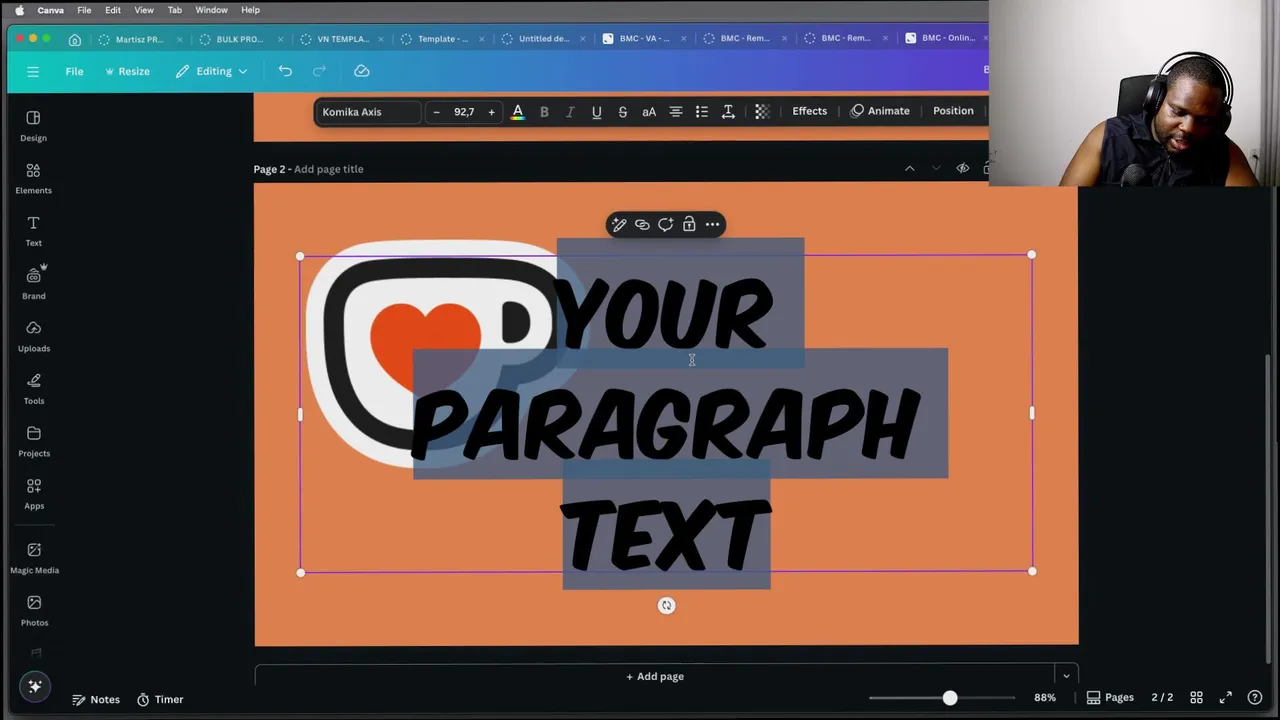Click the Canva assistant sparkle button

[34, 686]
